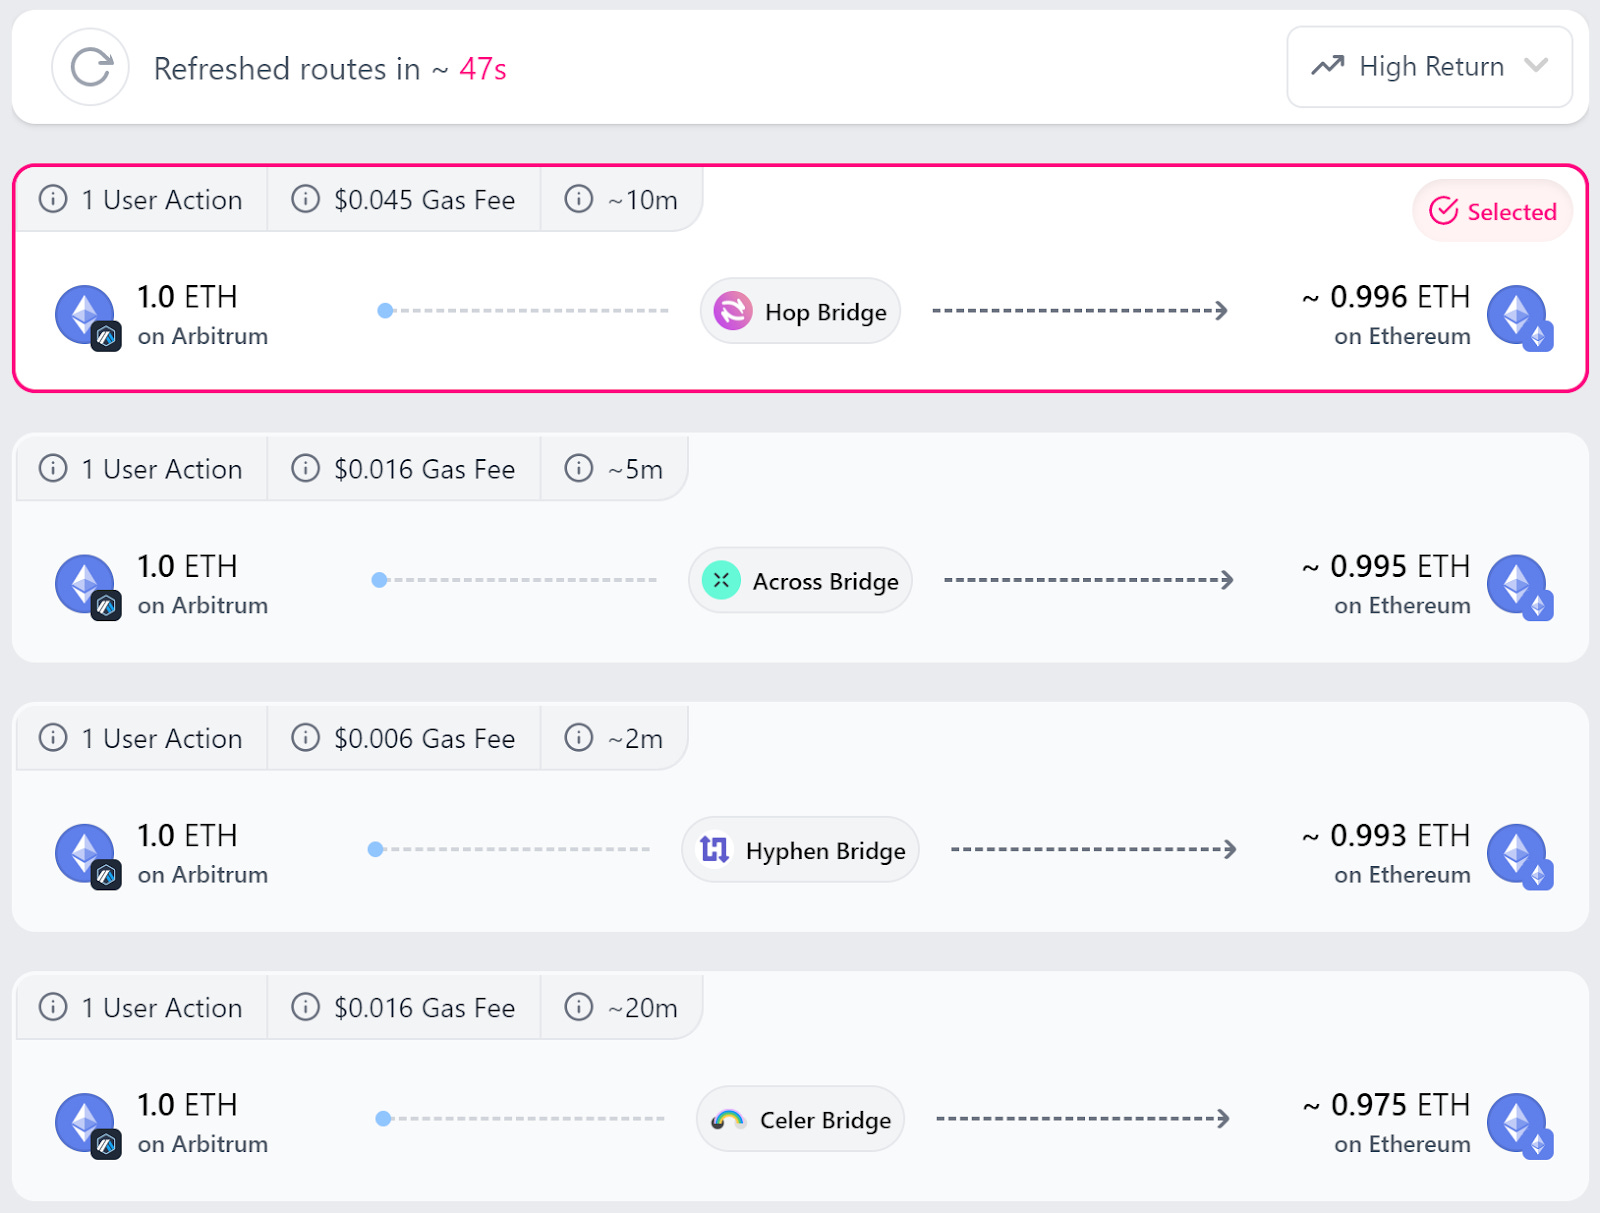Expand the sort chevron next to High Return

(x=1536, y=66)
